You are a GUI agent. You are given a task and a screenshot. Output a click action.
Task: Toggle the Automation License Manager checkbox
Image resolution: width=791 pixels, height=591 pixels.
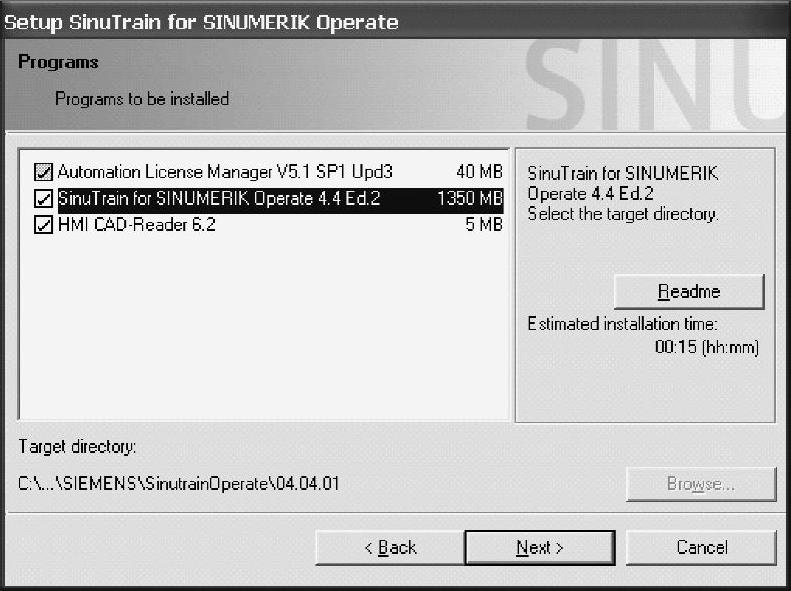click(x=43, y=172)
